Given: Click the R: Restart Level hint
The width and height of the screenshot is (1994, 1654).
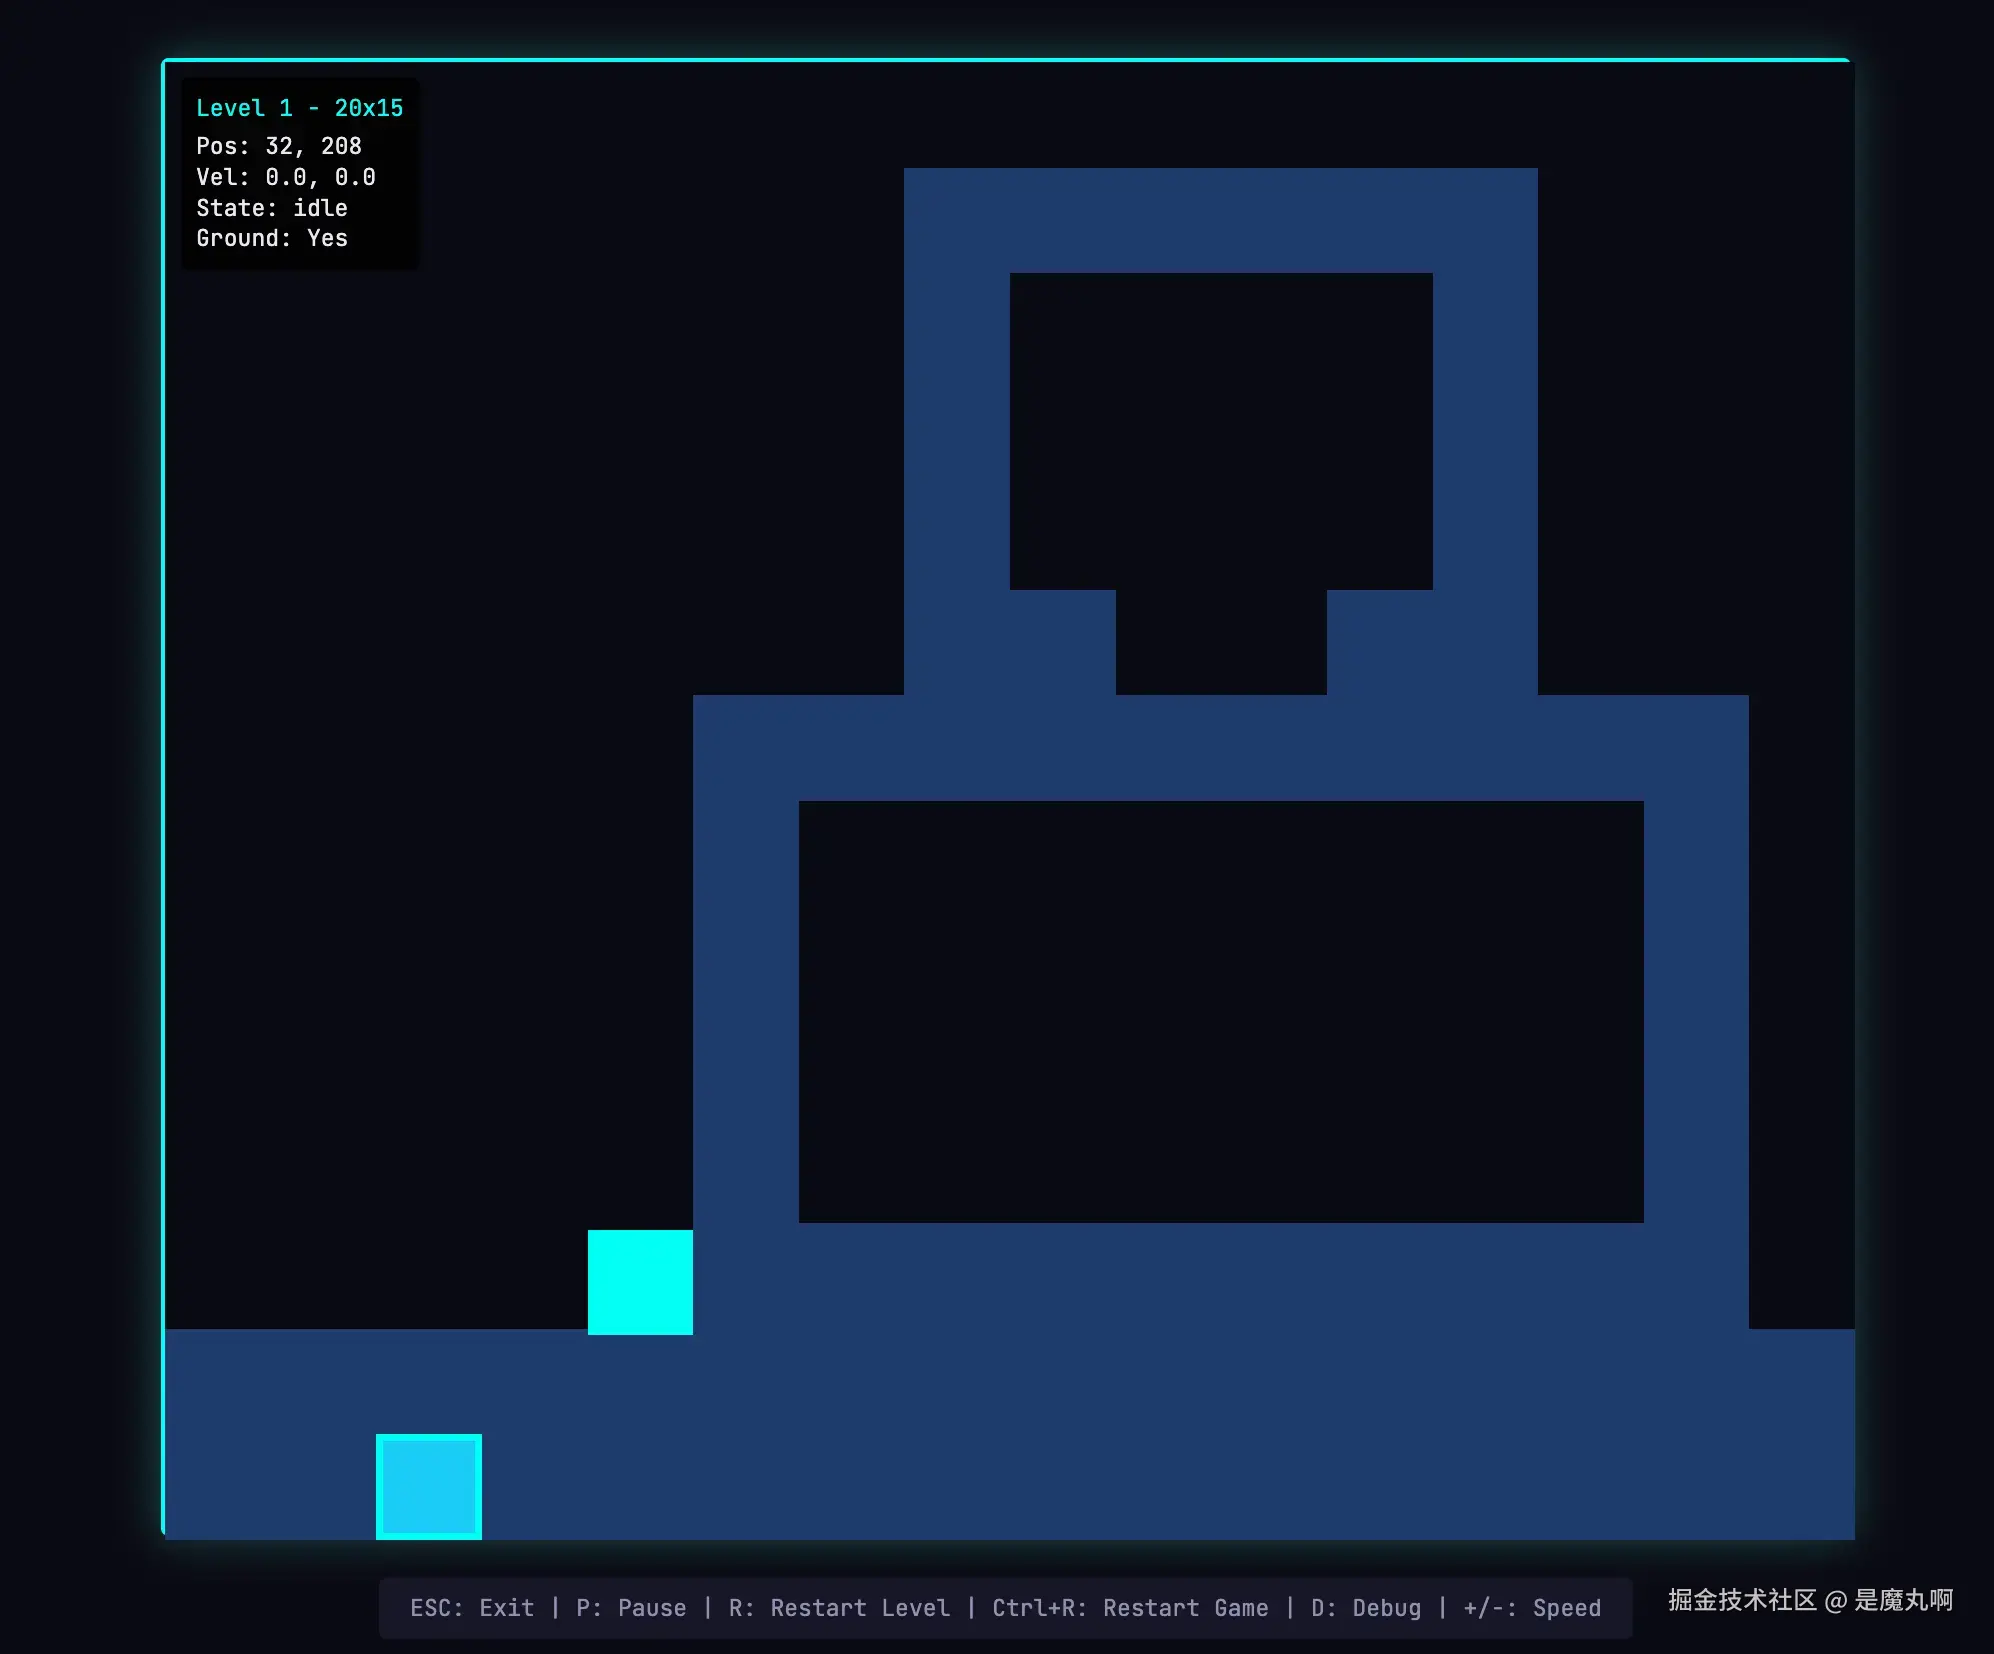Looking at the screenshot, I should click(x=839, y=1608).
